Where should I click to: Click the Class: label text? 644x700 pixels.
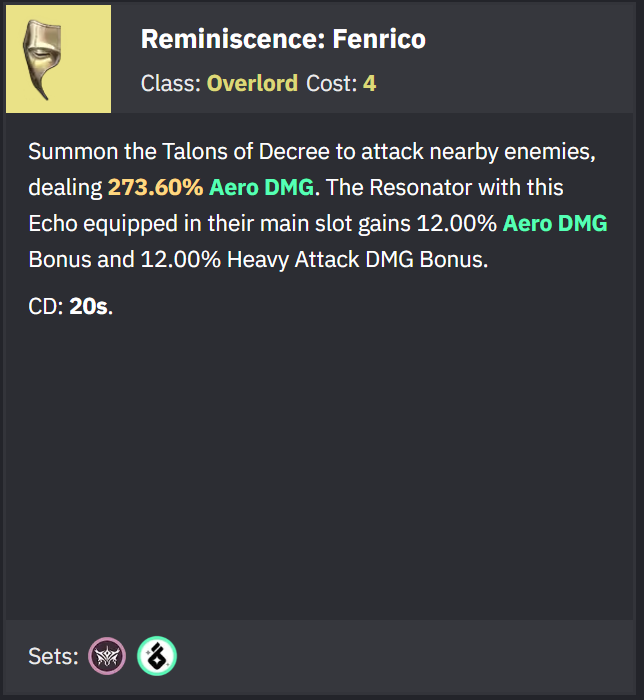coord(171,83)
